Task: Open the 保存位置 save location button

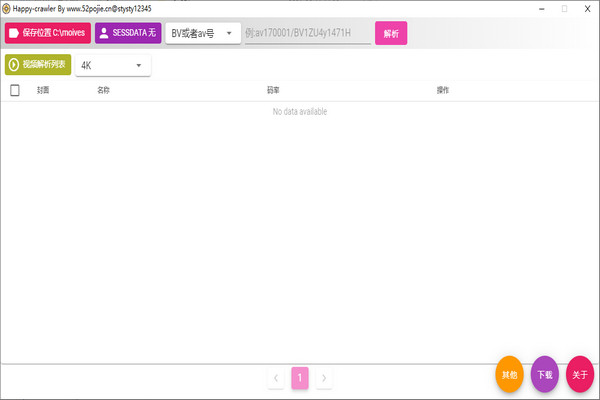Action: (47, 33)
